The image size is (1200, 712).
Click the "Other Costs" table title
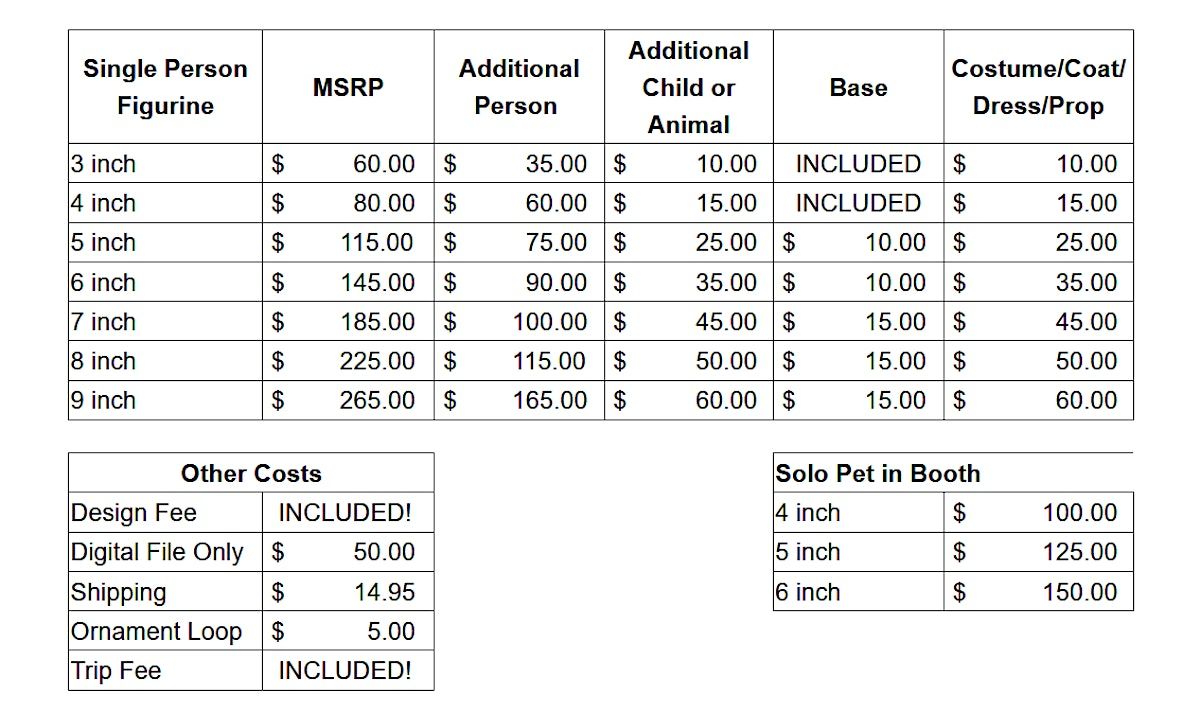point(251,474)
